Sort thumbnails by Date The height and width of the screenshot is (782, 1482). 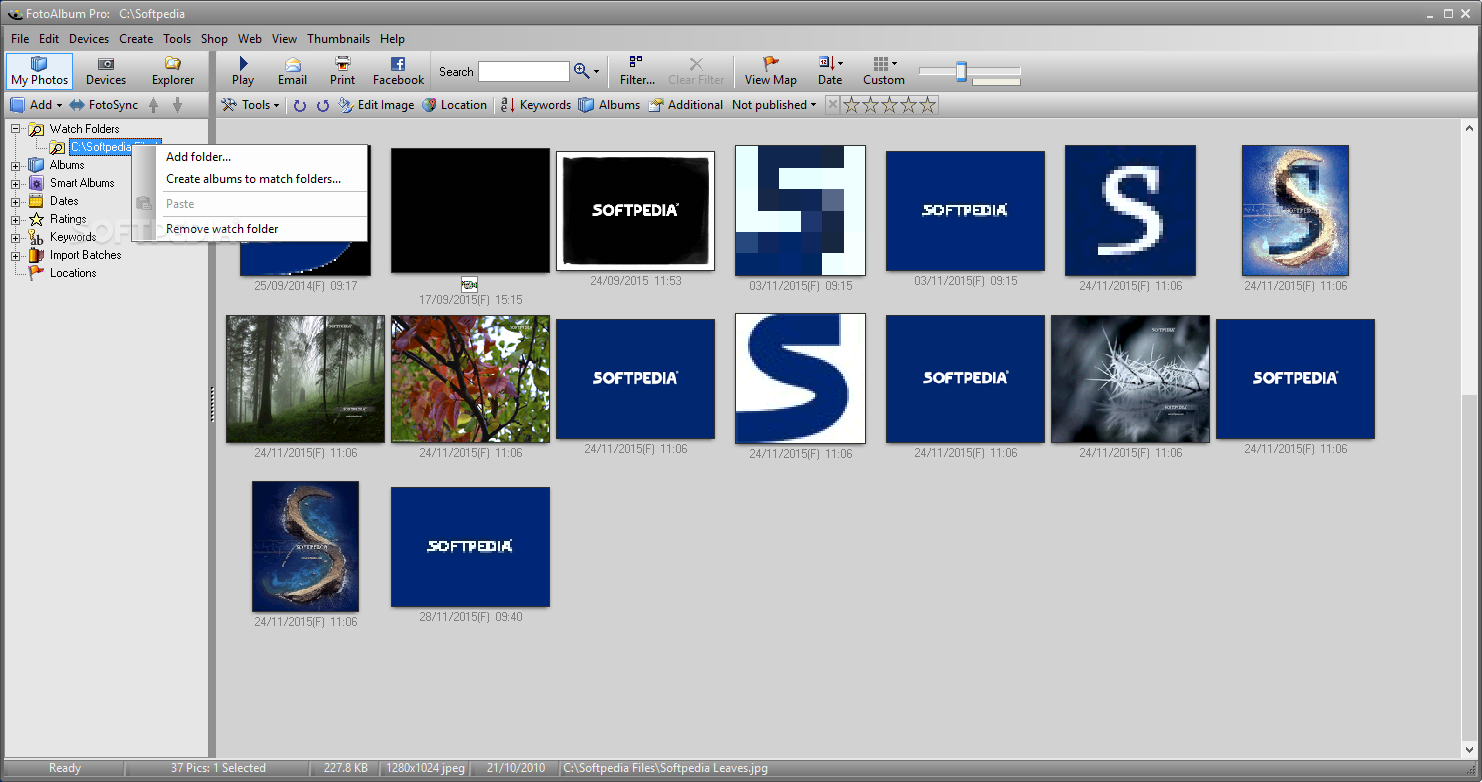(830, 71)
